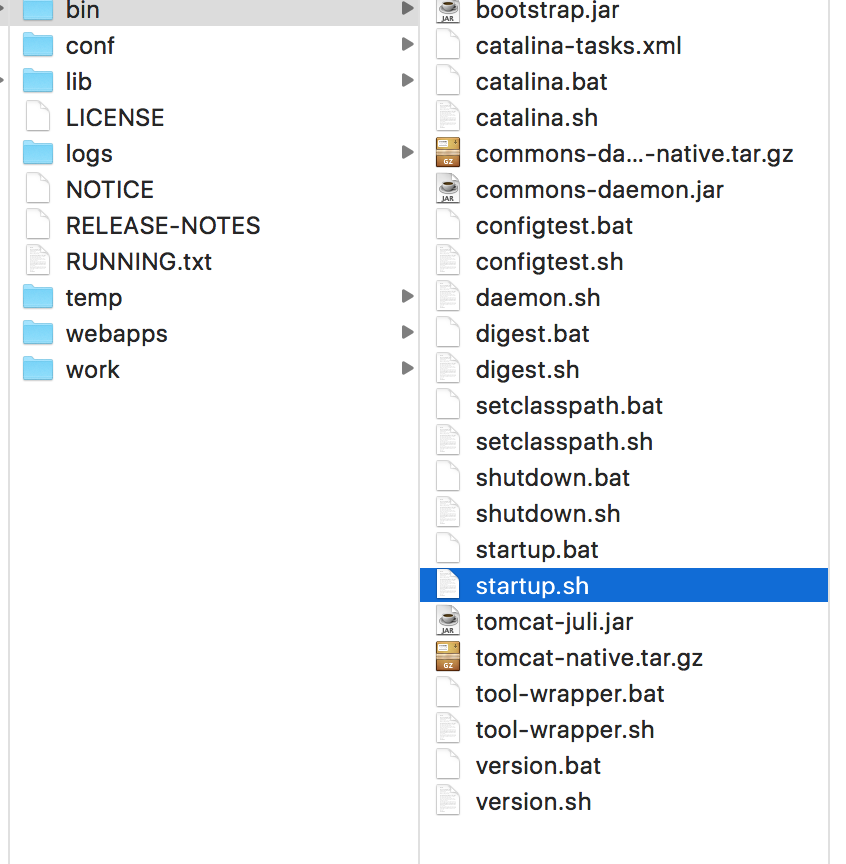The width and height of the screenshot is (846, 864).
Task: Click the commons-daemon native tar.gz archive icon
Action: (448, 153)
